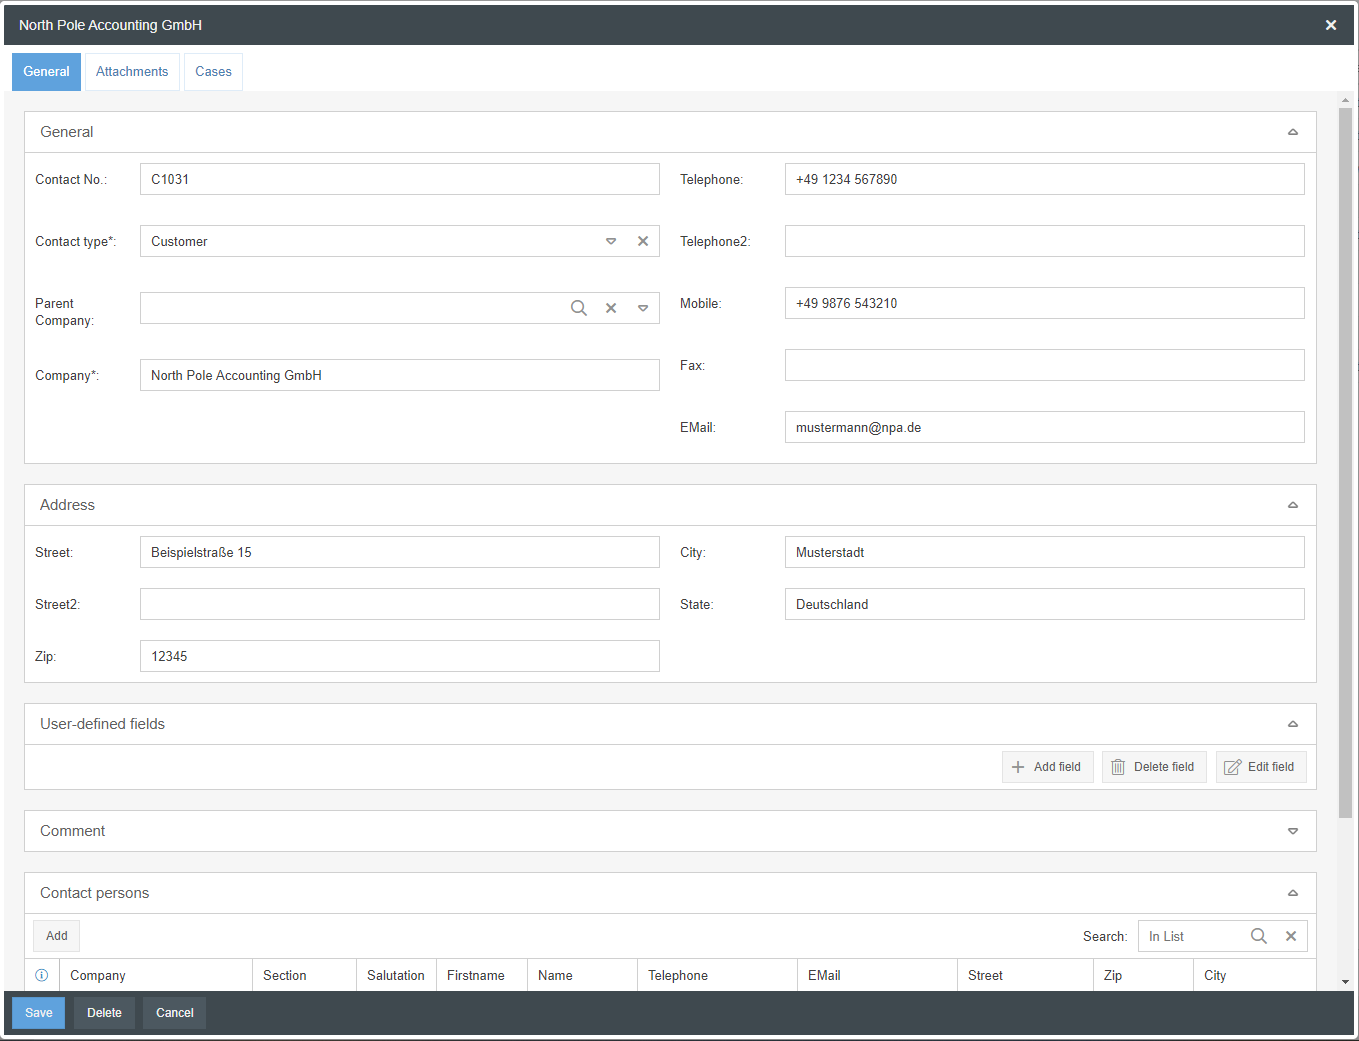Sort by the Salutation column header
Screen dimensions: 1359x1041
(x=396, y=975)
